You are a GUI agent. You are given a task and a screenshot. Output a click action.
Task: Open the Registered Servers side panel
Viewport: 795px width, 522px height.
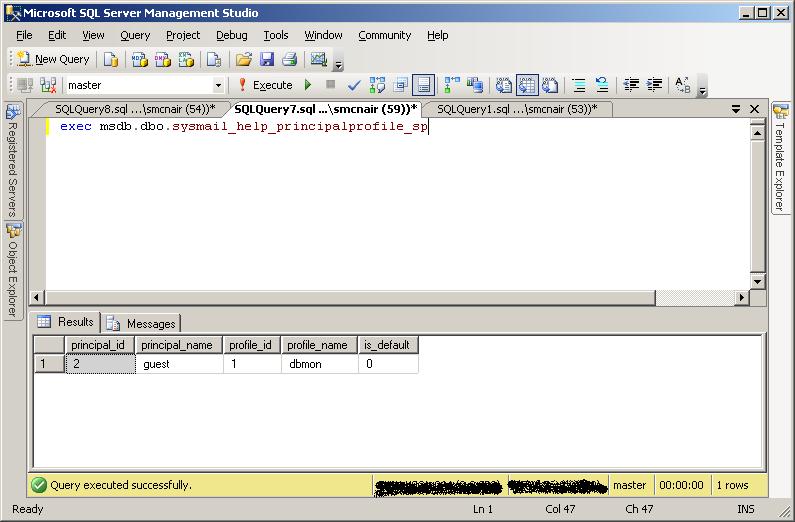click(x=13, y=160)
